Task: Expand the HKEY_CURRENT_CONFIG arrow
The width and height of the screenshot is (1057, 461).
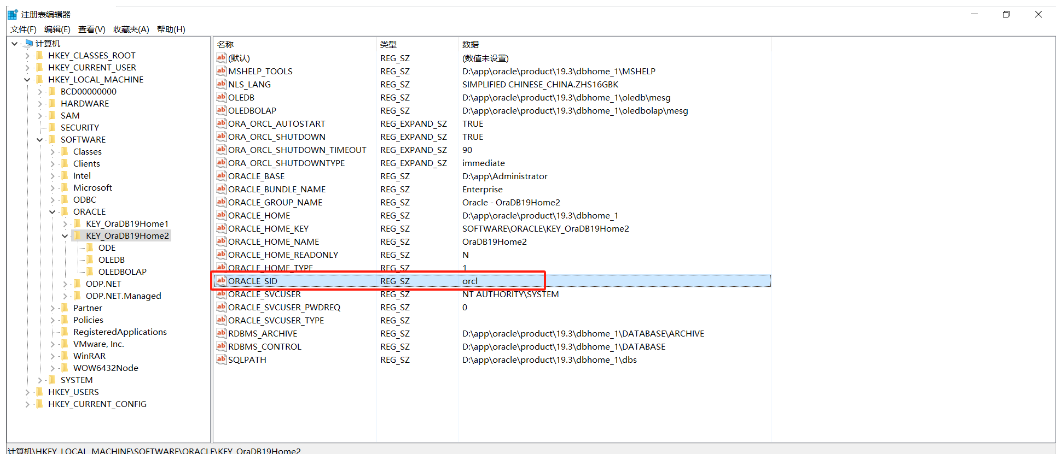Action: click(27, 404)
